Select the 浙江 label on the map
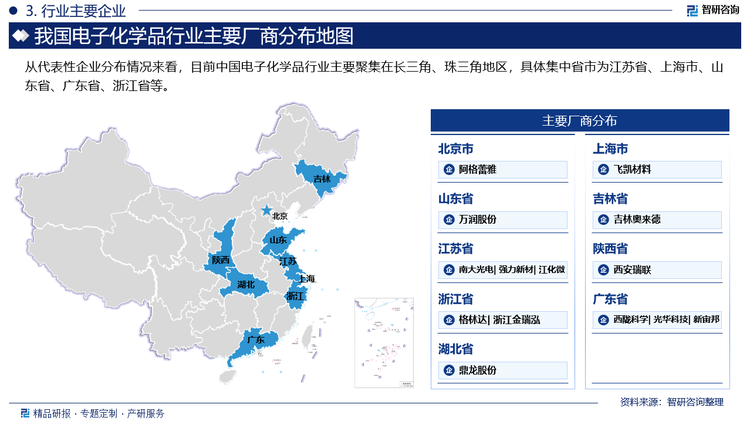The image size is (750, 421). 295,296
